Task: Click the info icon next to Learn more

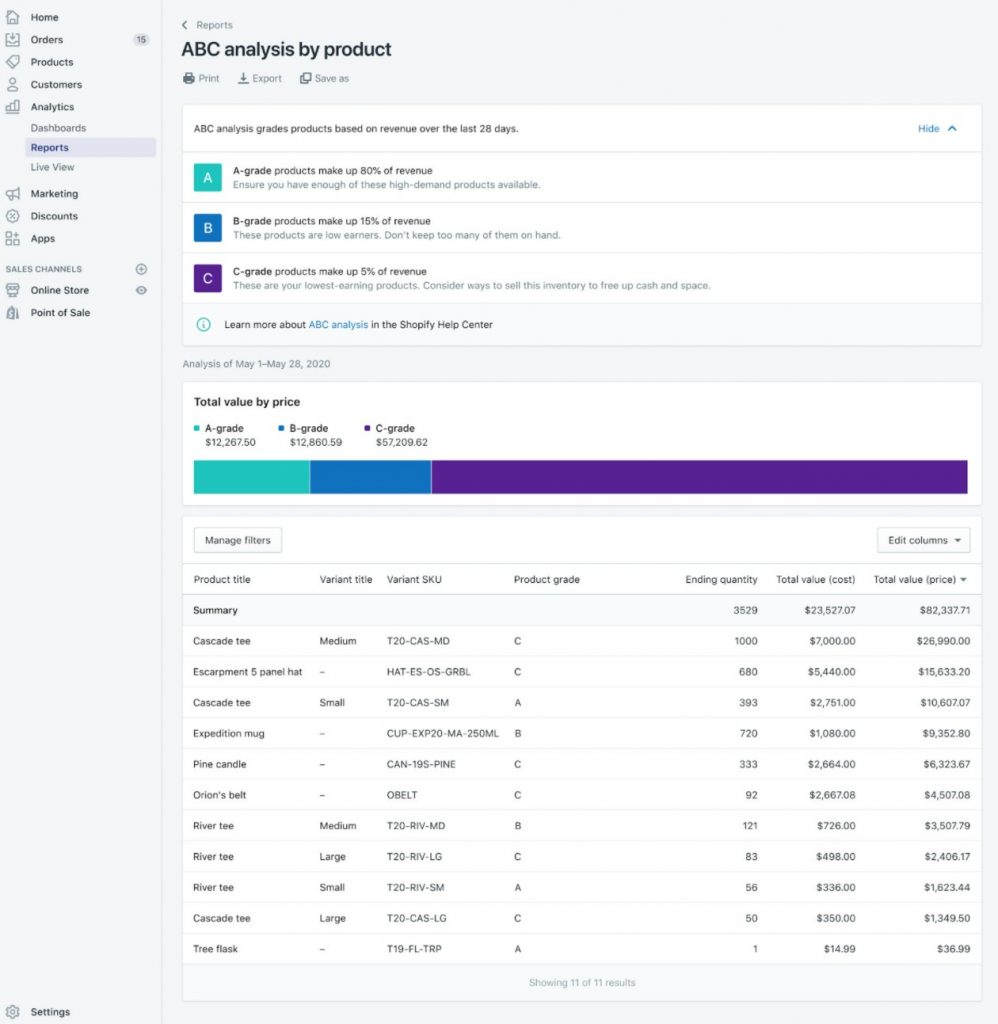Action: click(x=207, y=323)
